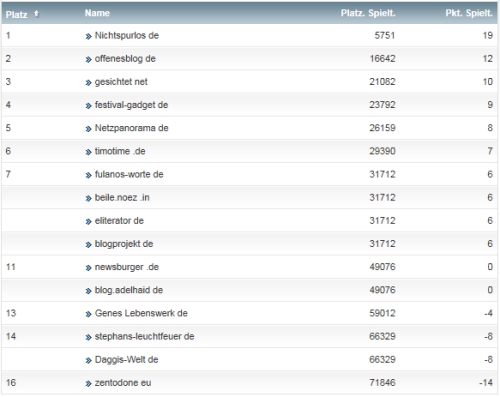Select the value 23792 in festival-gadget row
This screenshot has width=500, height=397.
coord(382,105)
